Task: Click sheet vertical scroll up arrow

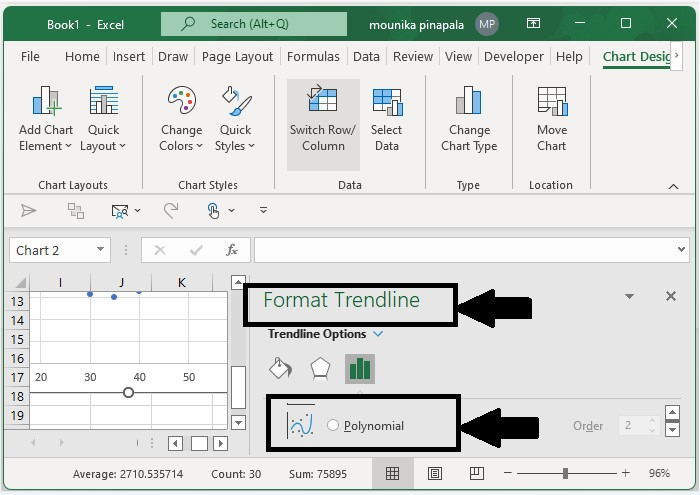Action: tap(238, 282)
